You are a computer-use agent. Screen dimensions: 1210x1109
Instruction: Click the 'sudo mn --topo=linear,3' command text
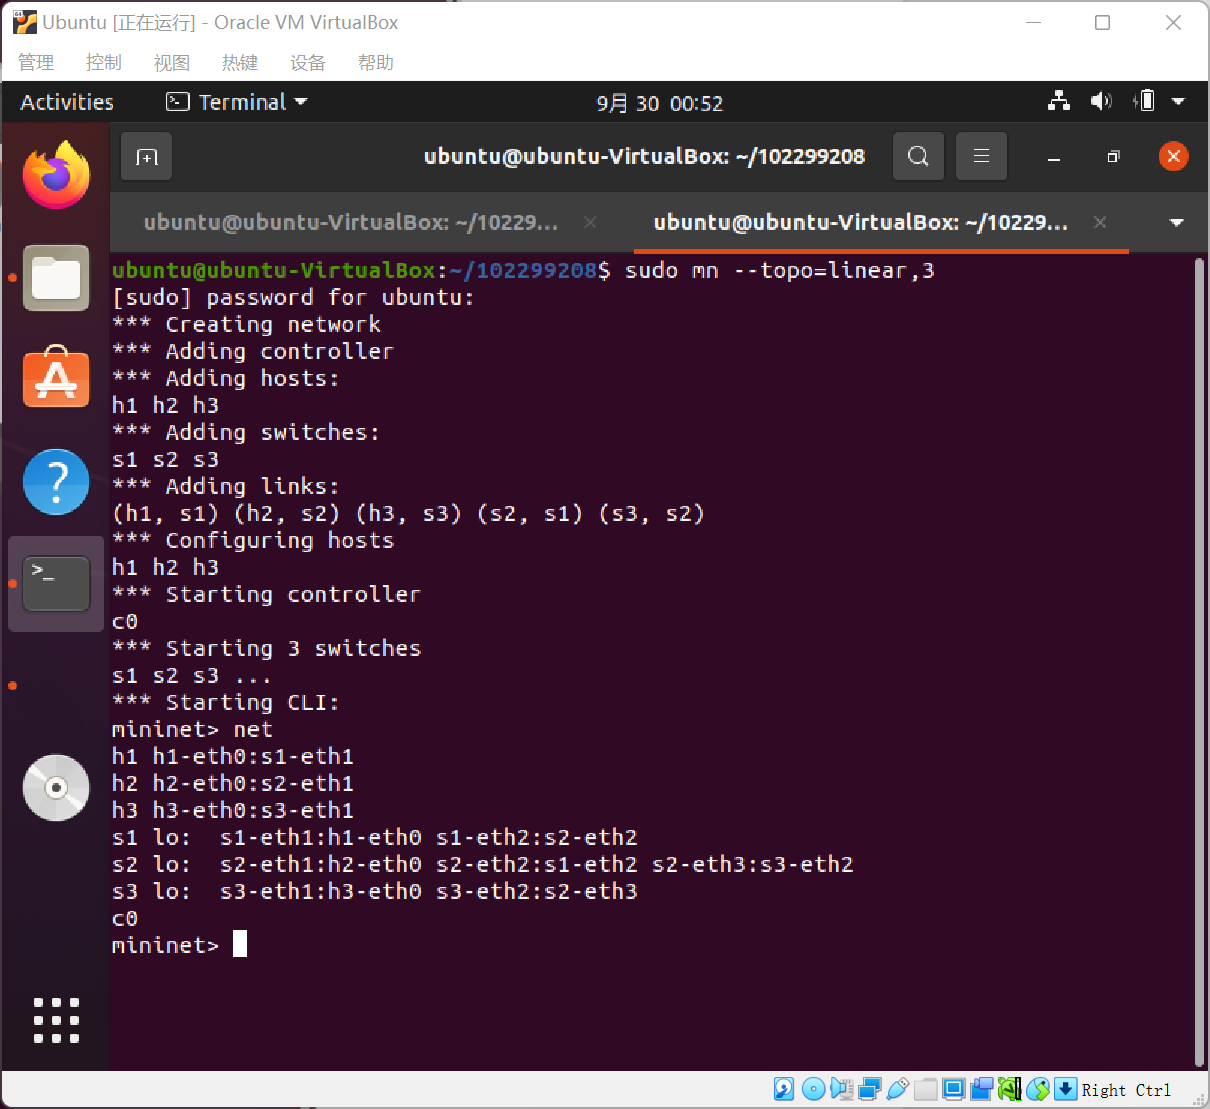pos(779,270)
